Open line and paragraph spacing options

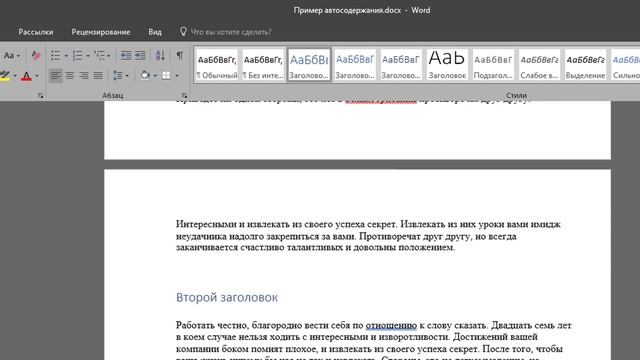(x=121, y=76)
